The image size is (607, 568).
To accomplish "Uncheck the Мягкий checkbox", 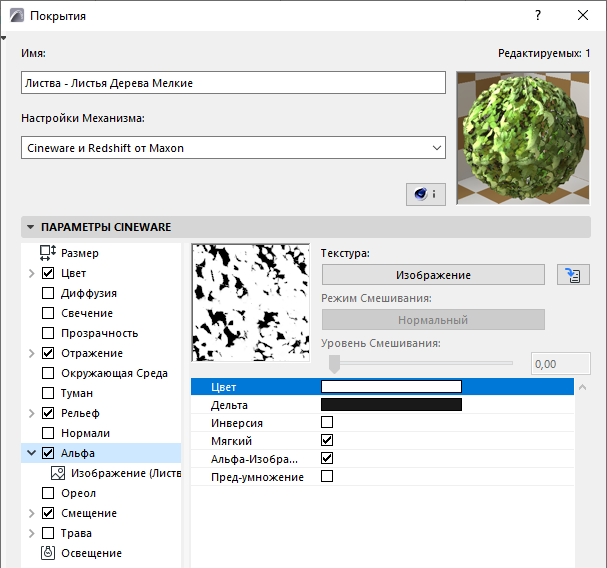I will (x=327, y=440).
